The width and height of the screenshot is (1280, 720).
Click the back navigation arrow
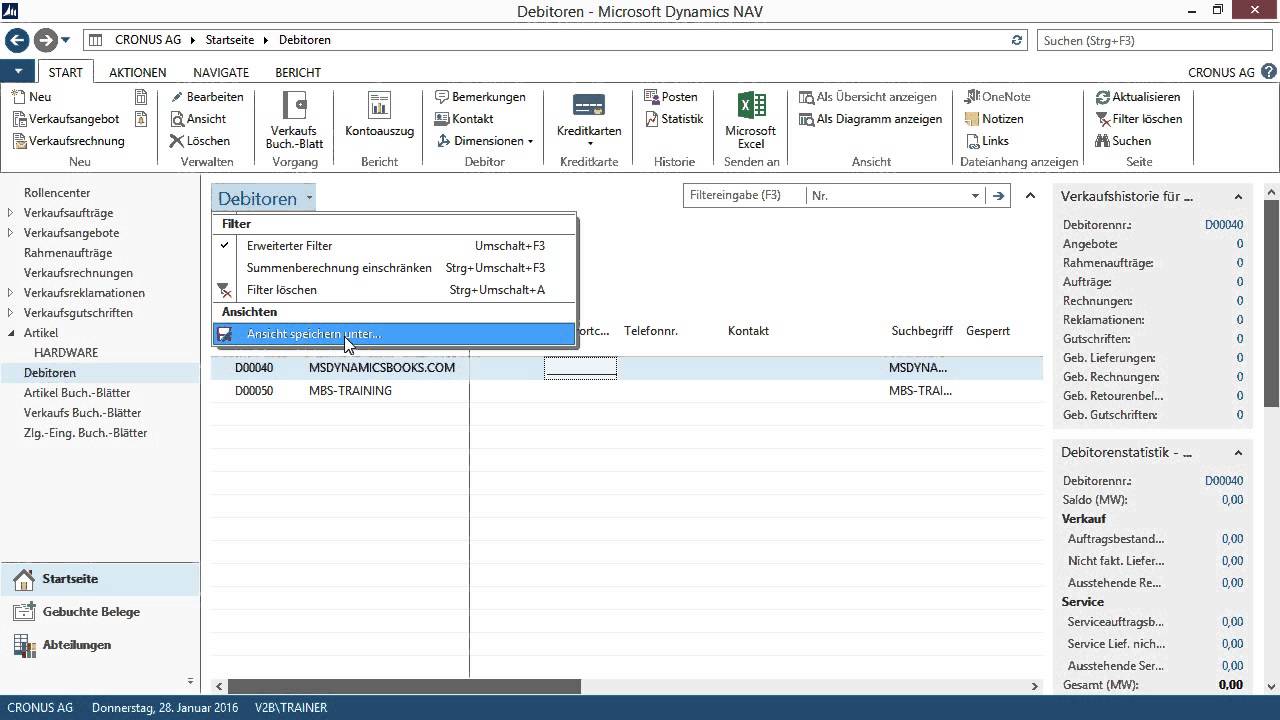[17, 40]
